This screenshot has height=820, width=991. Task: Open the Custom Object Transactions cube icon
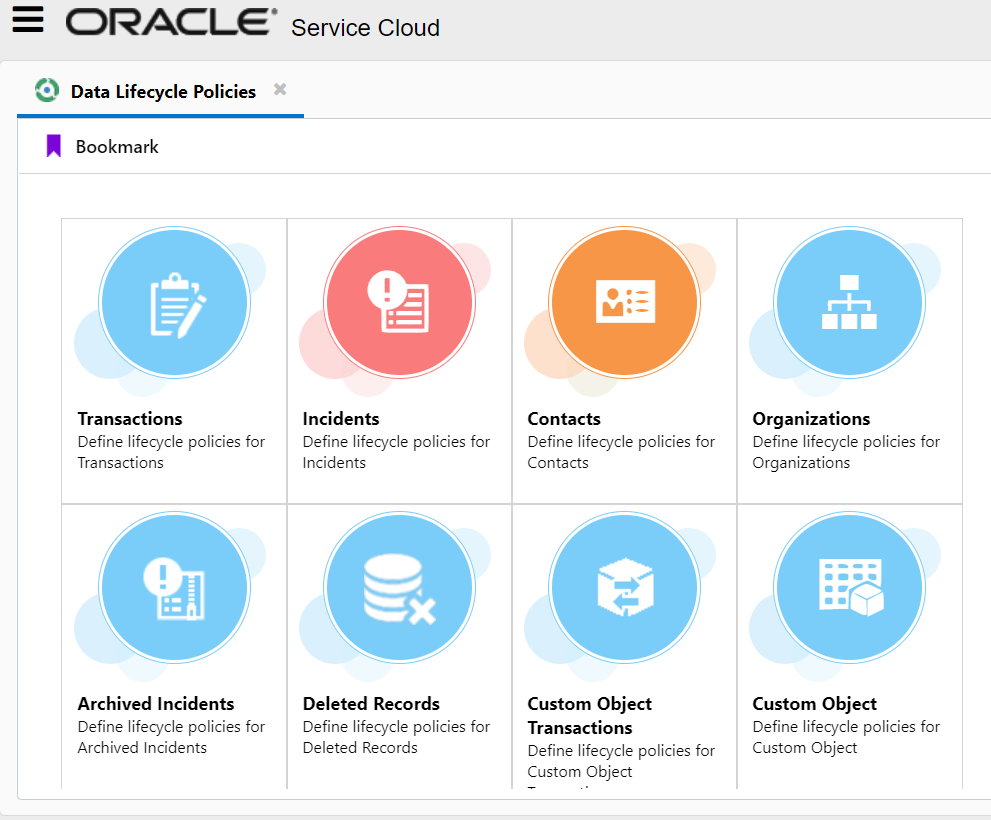point(624,588)
